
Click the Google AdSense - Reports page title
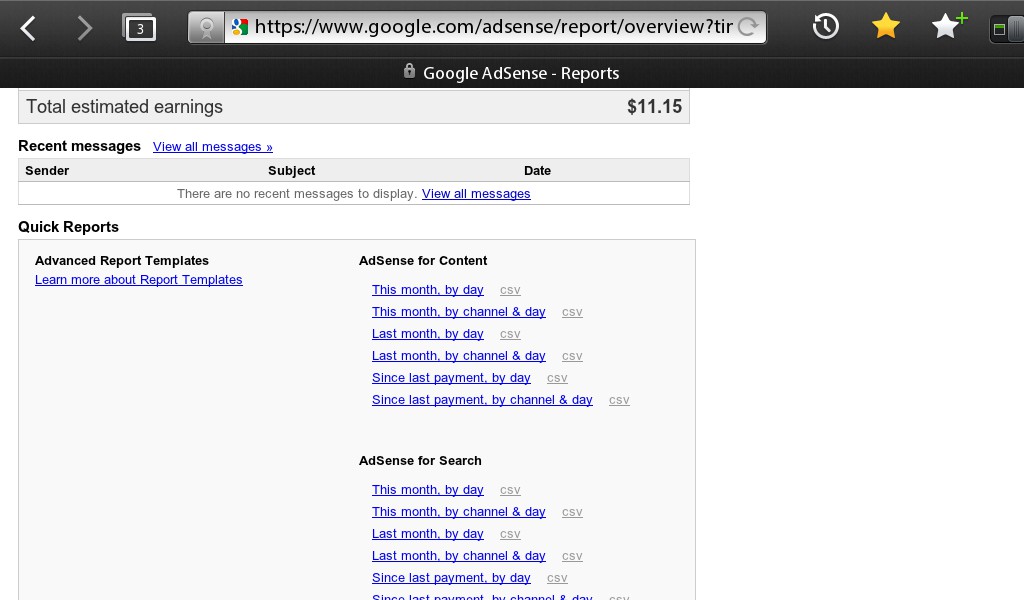[521, 73]
